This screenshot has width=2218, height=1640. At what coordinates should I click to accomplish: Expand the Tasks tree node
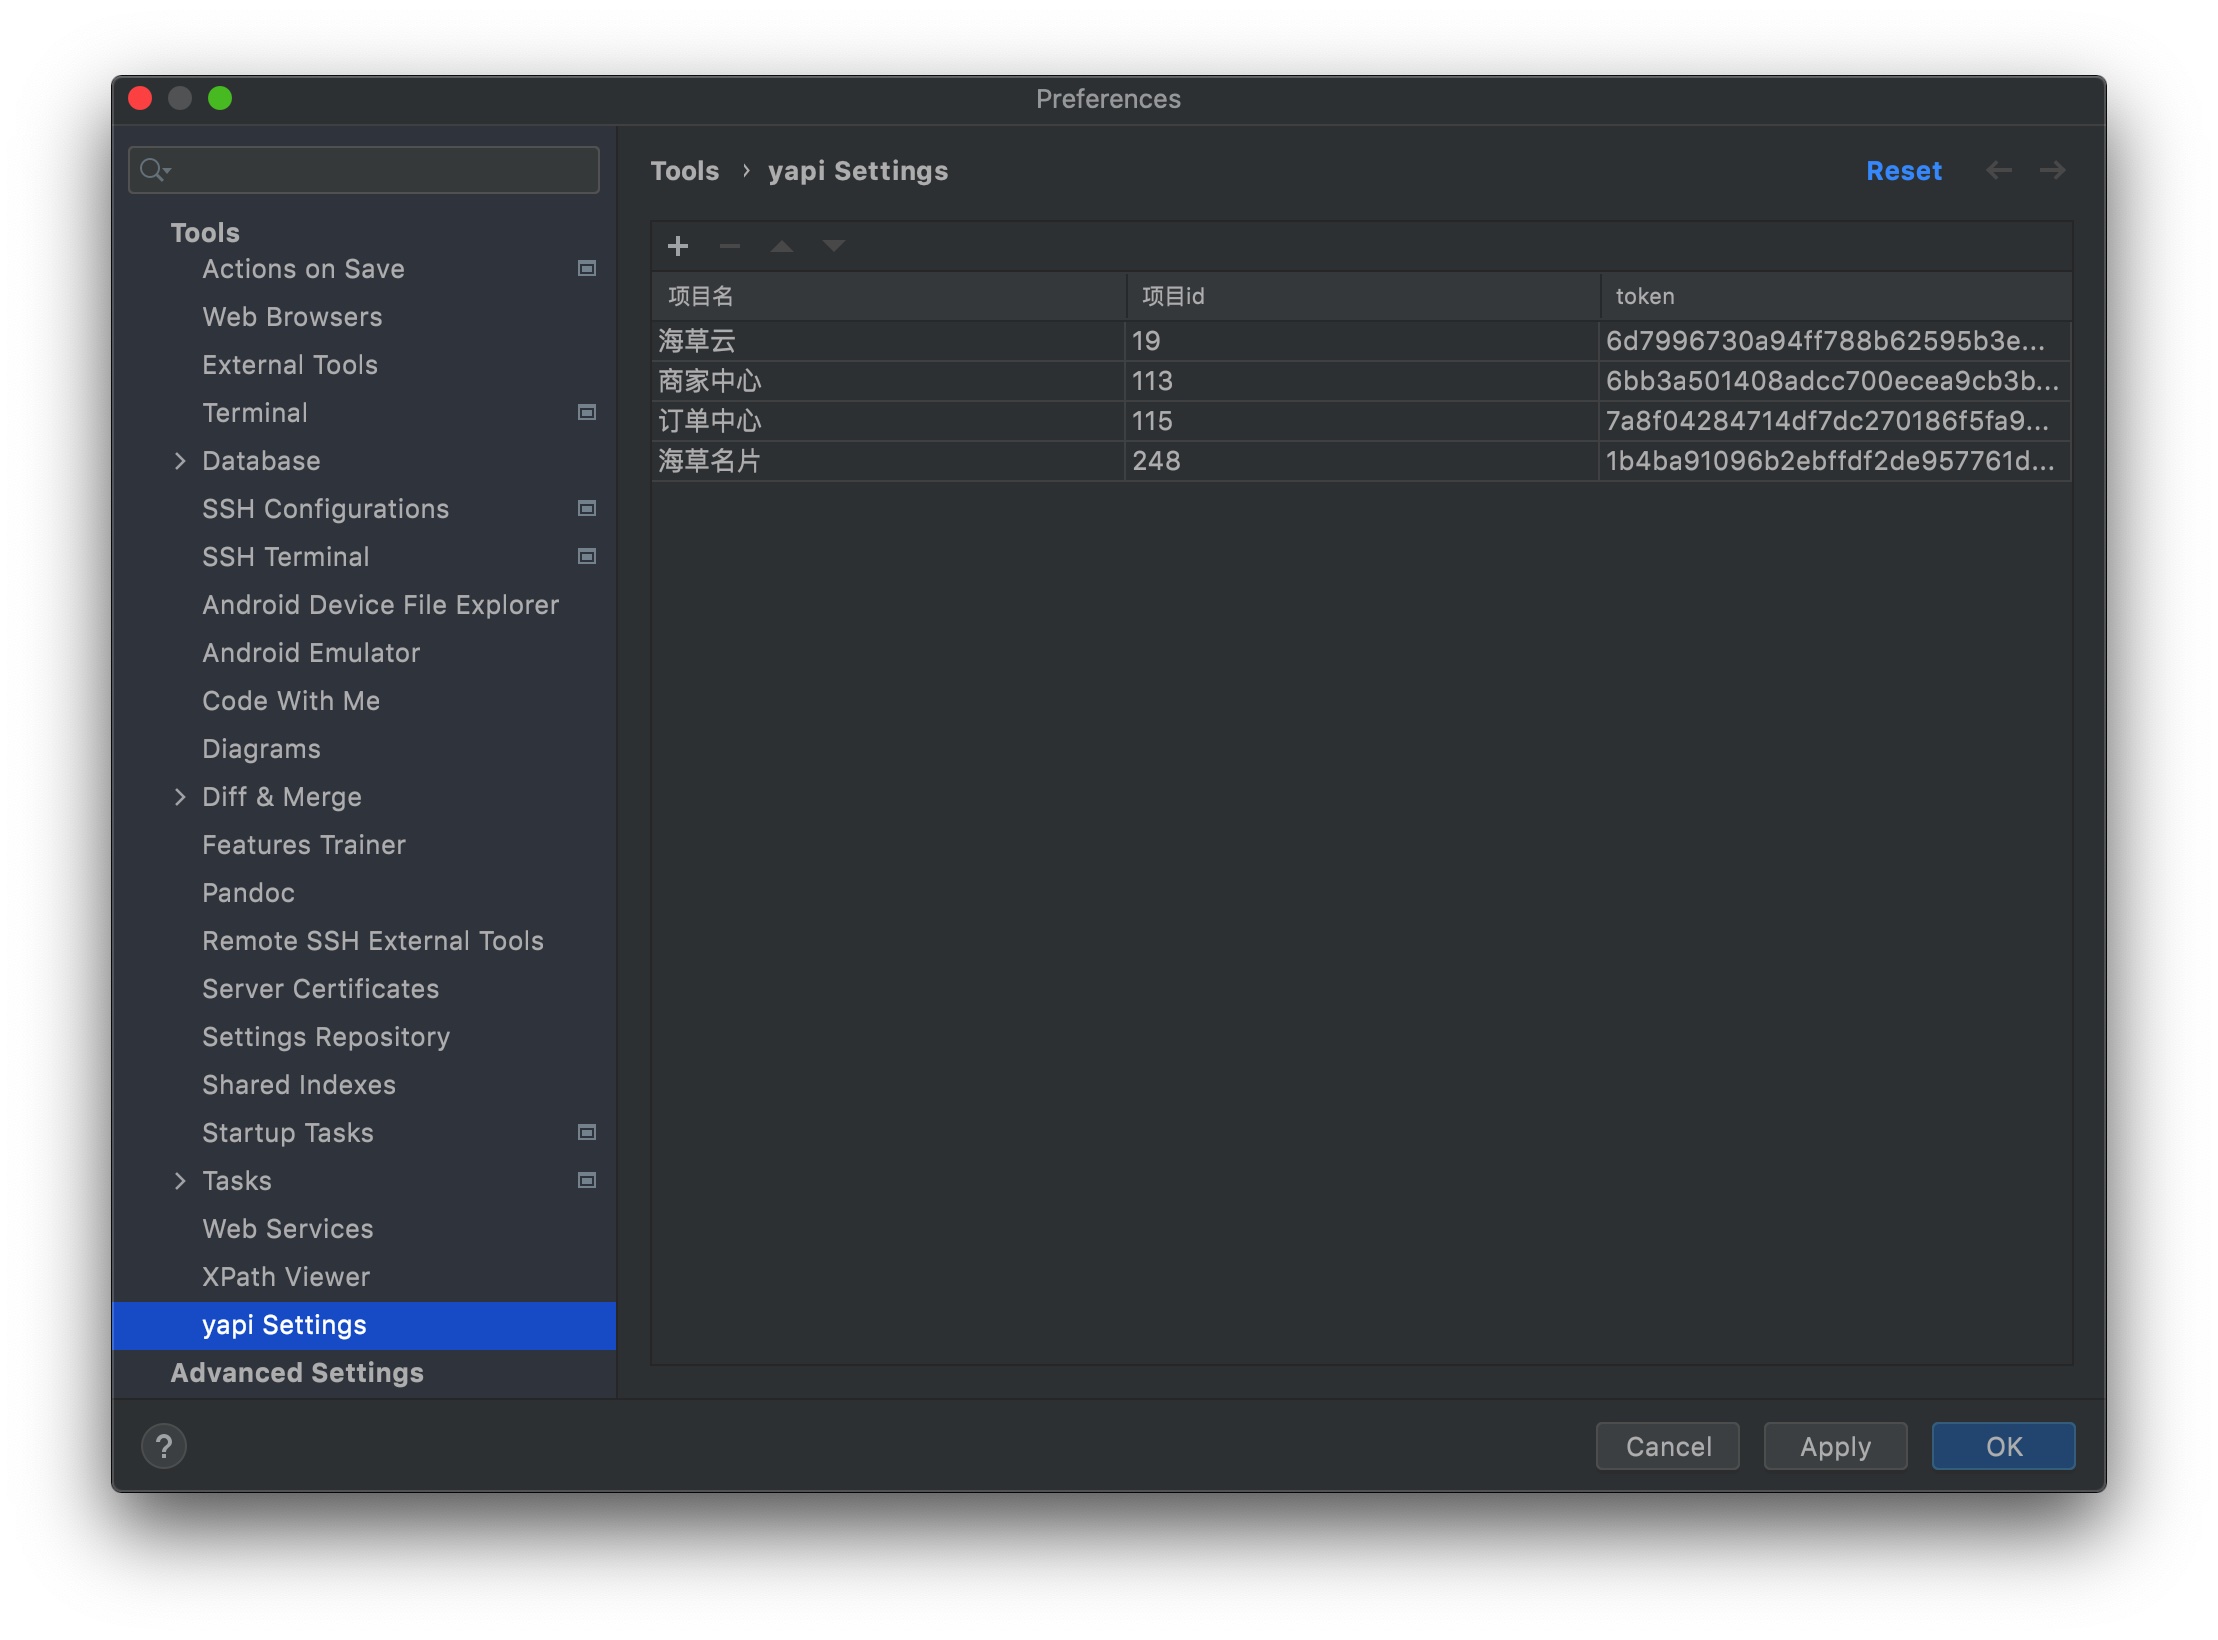click(x=180, y=1181)
